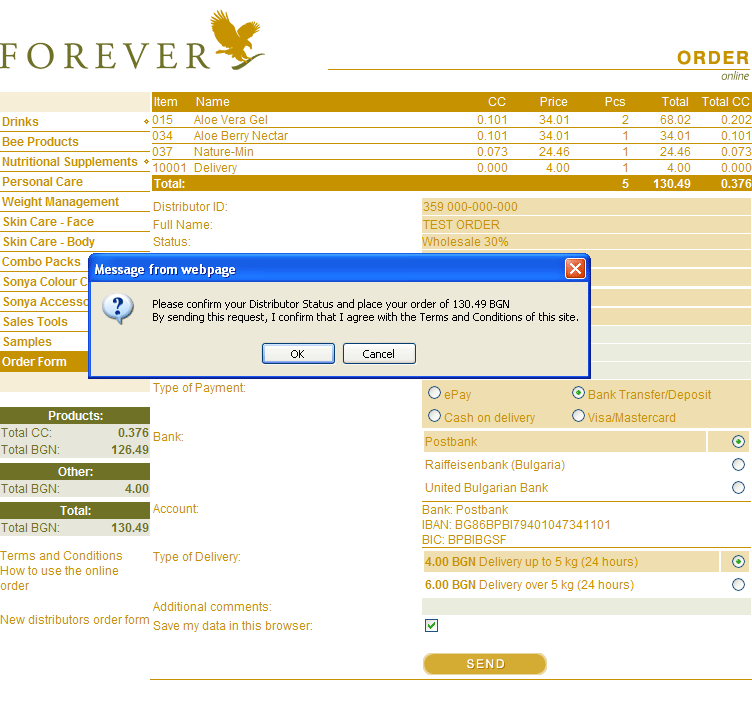Click the BIC: BPBIBGSF text

click(x=464, y=540)
